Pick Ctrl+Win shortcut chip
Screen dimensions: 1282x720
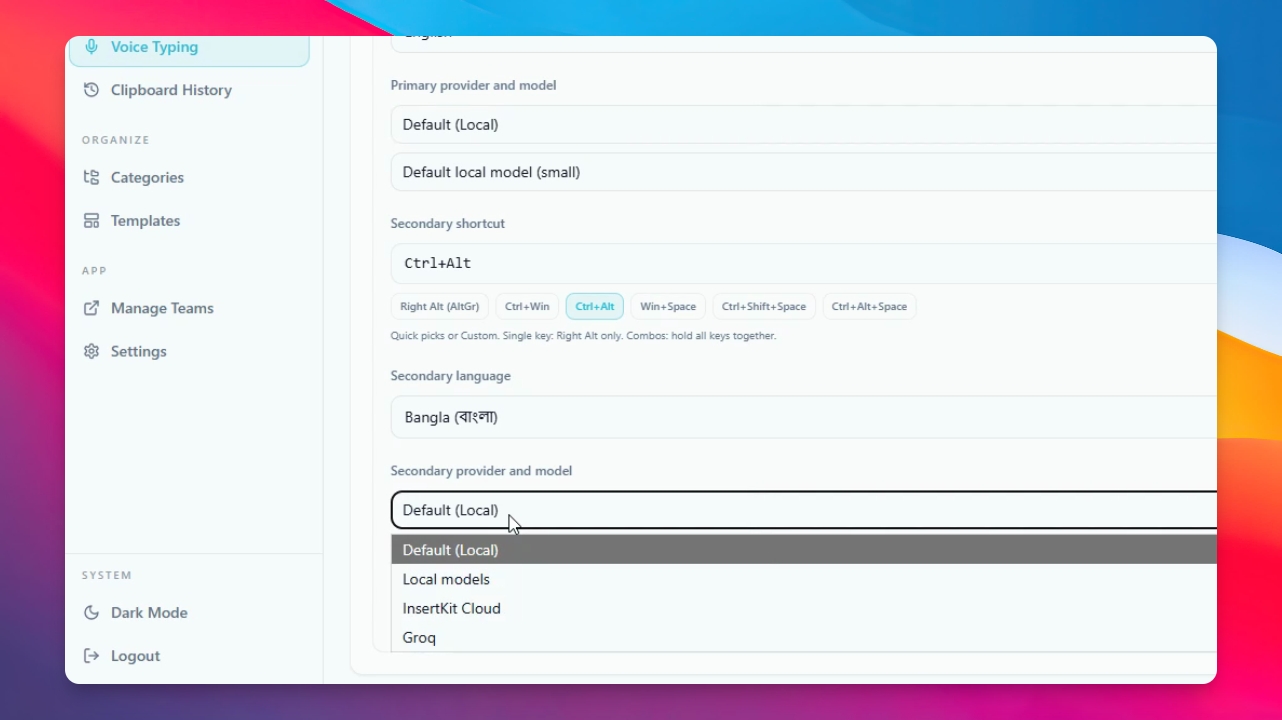click(x=527, y=307)
